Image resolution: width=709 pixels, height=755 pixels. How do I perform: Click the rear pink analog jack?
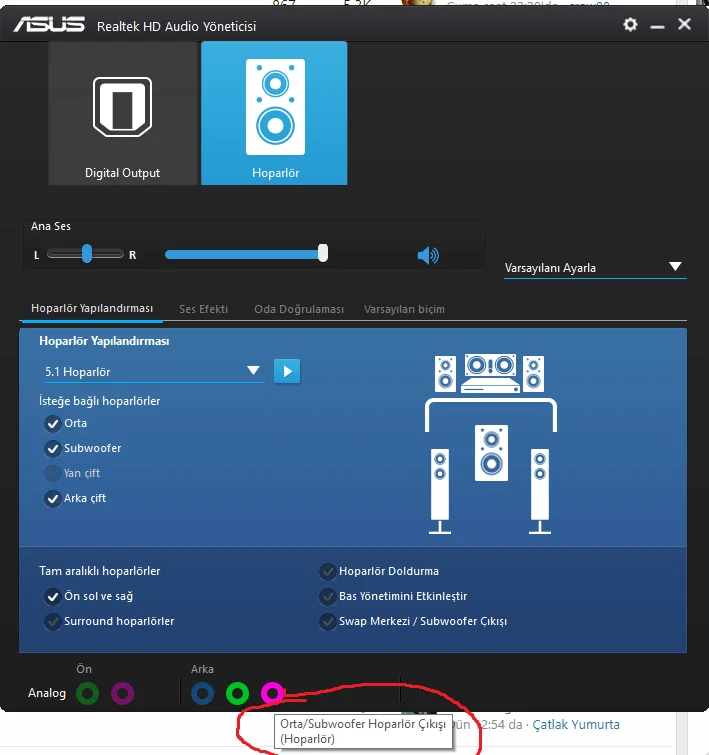coord(272,693)
